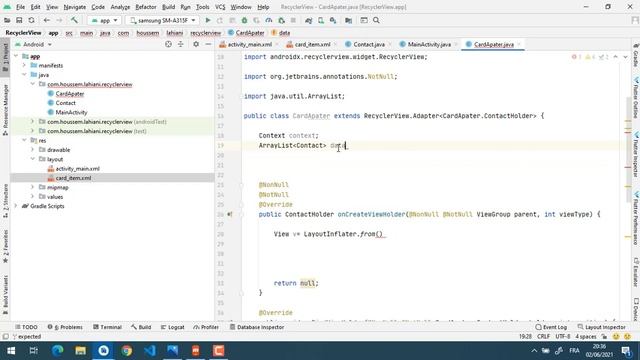640x360 pixels.
Task: Open the Layout Inspector
Action: [x=602, y=327]
